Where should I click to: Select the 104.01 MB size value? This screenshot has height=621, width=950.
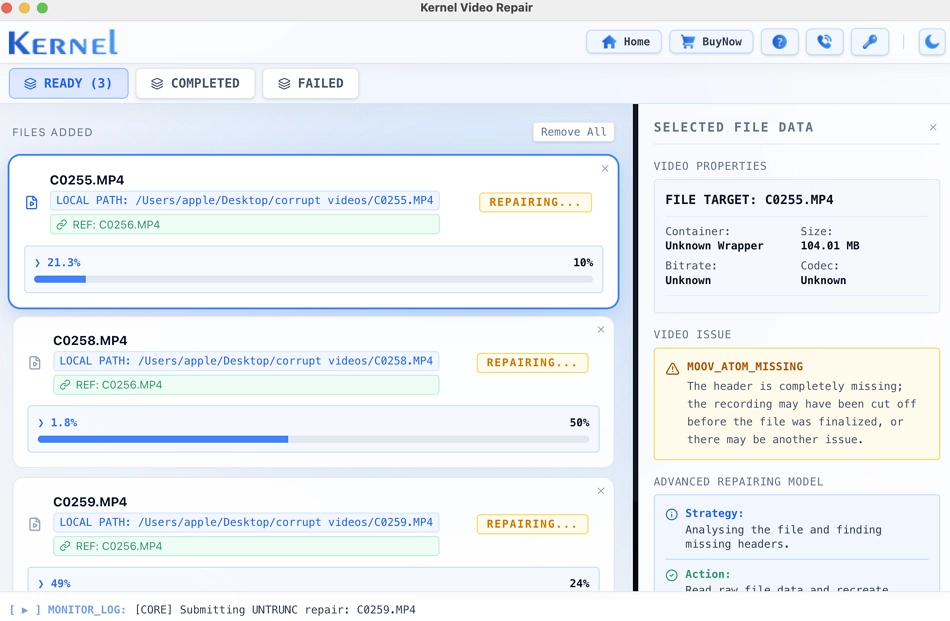coord(829,245)
